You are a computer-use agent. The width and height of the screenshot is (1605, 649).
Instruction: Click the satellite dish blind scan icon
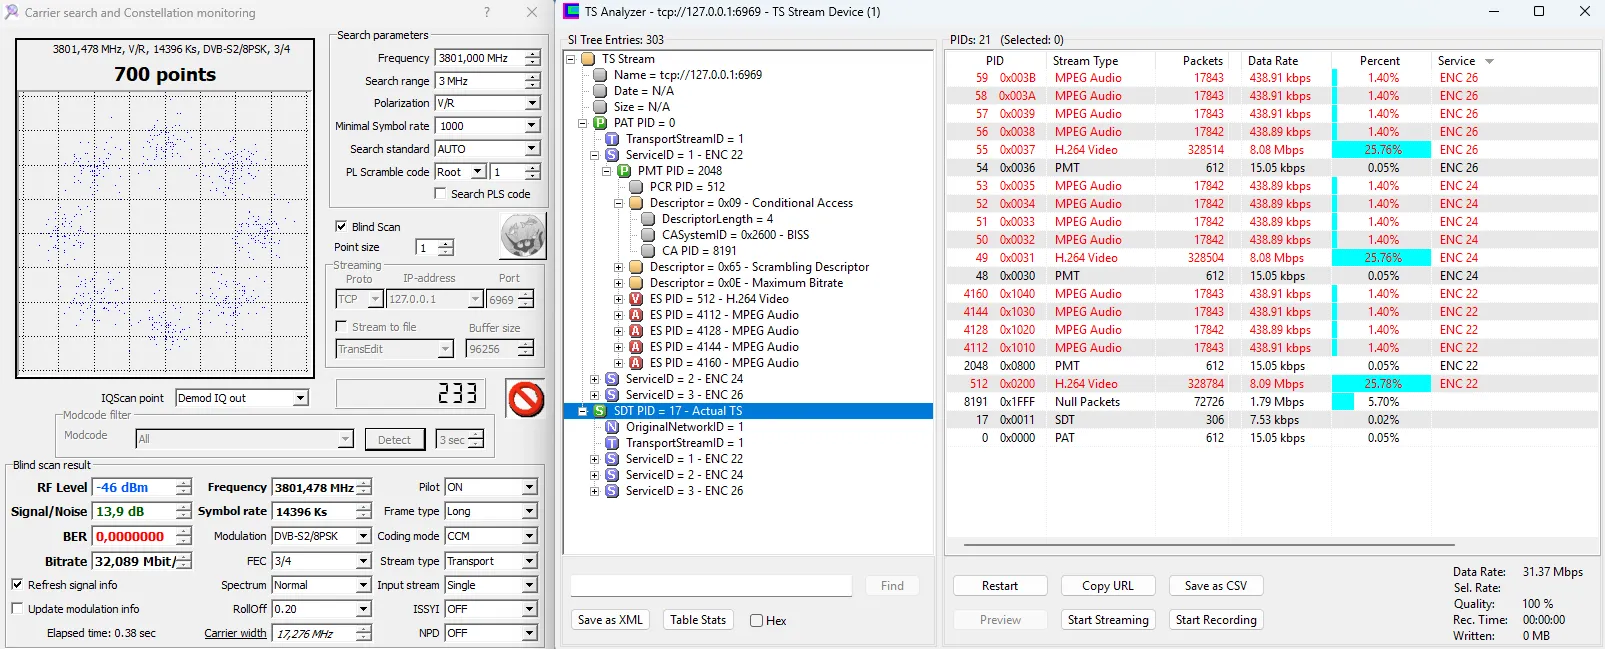coord(522,236)
